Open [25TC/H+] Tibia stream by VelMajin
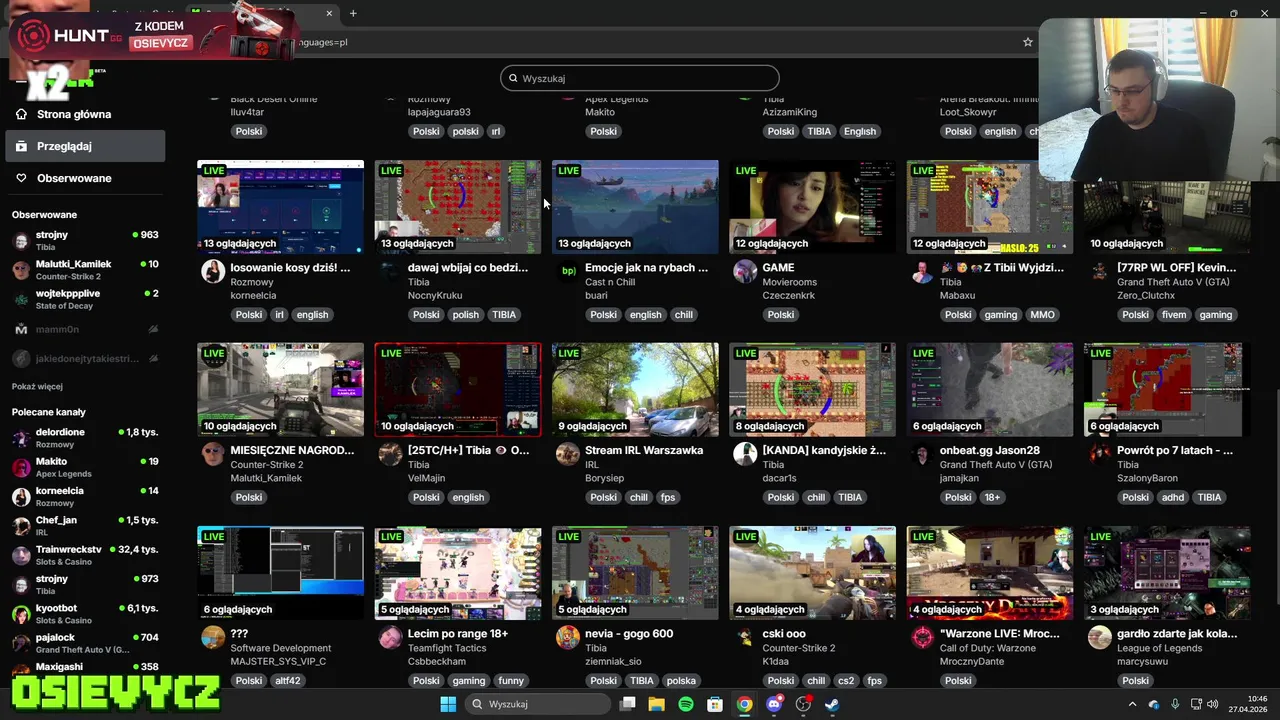The image size is (1280, 720). [x=458, y=390]
